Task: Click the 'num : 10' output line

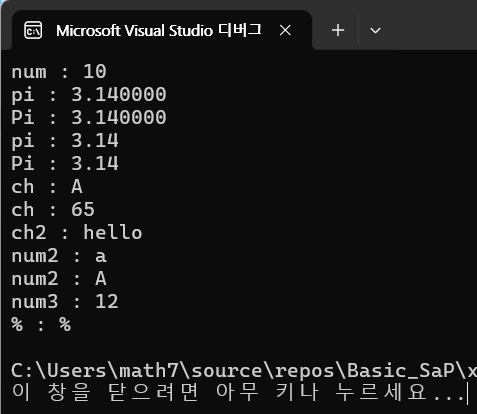Action: coord(59,71)
